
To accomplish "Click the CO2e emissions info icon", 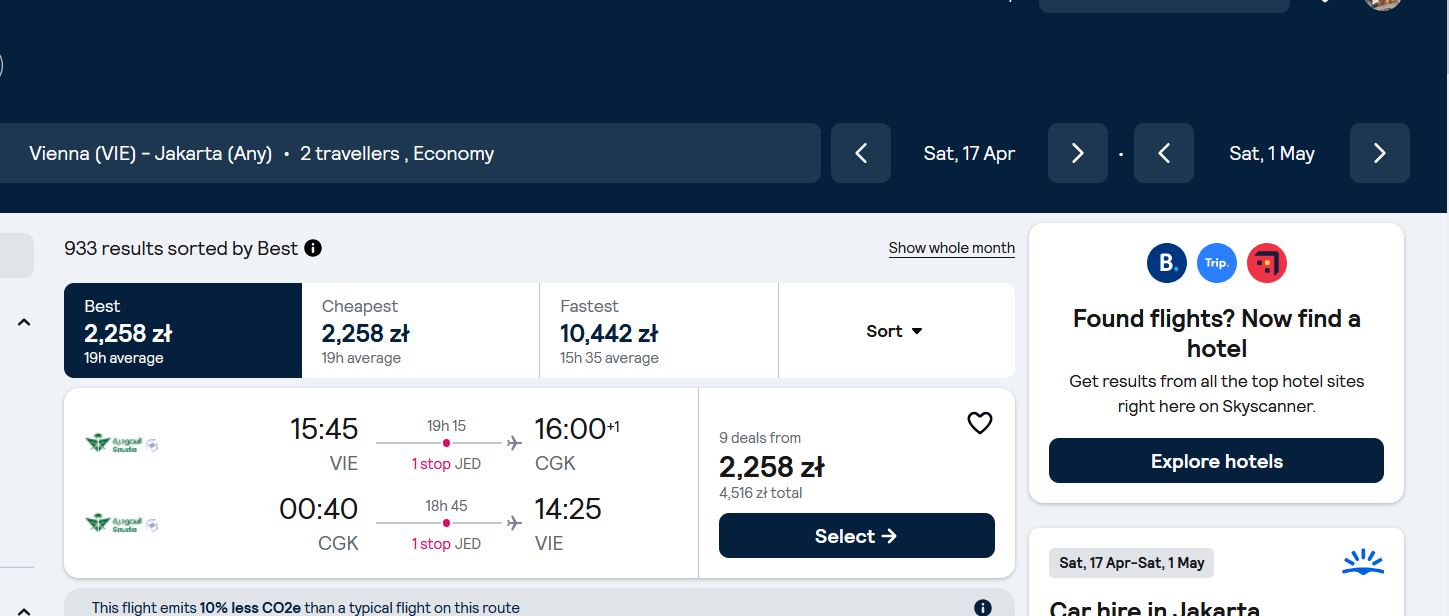I will point(983,607).
